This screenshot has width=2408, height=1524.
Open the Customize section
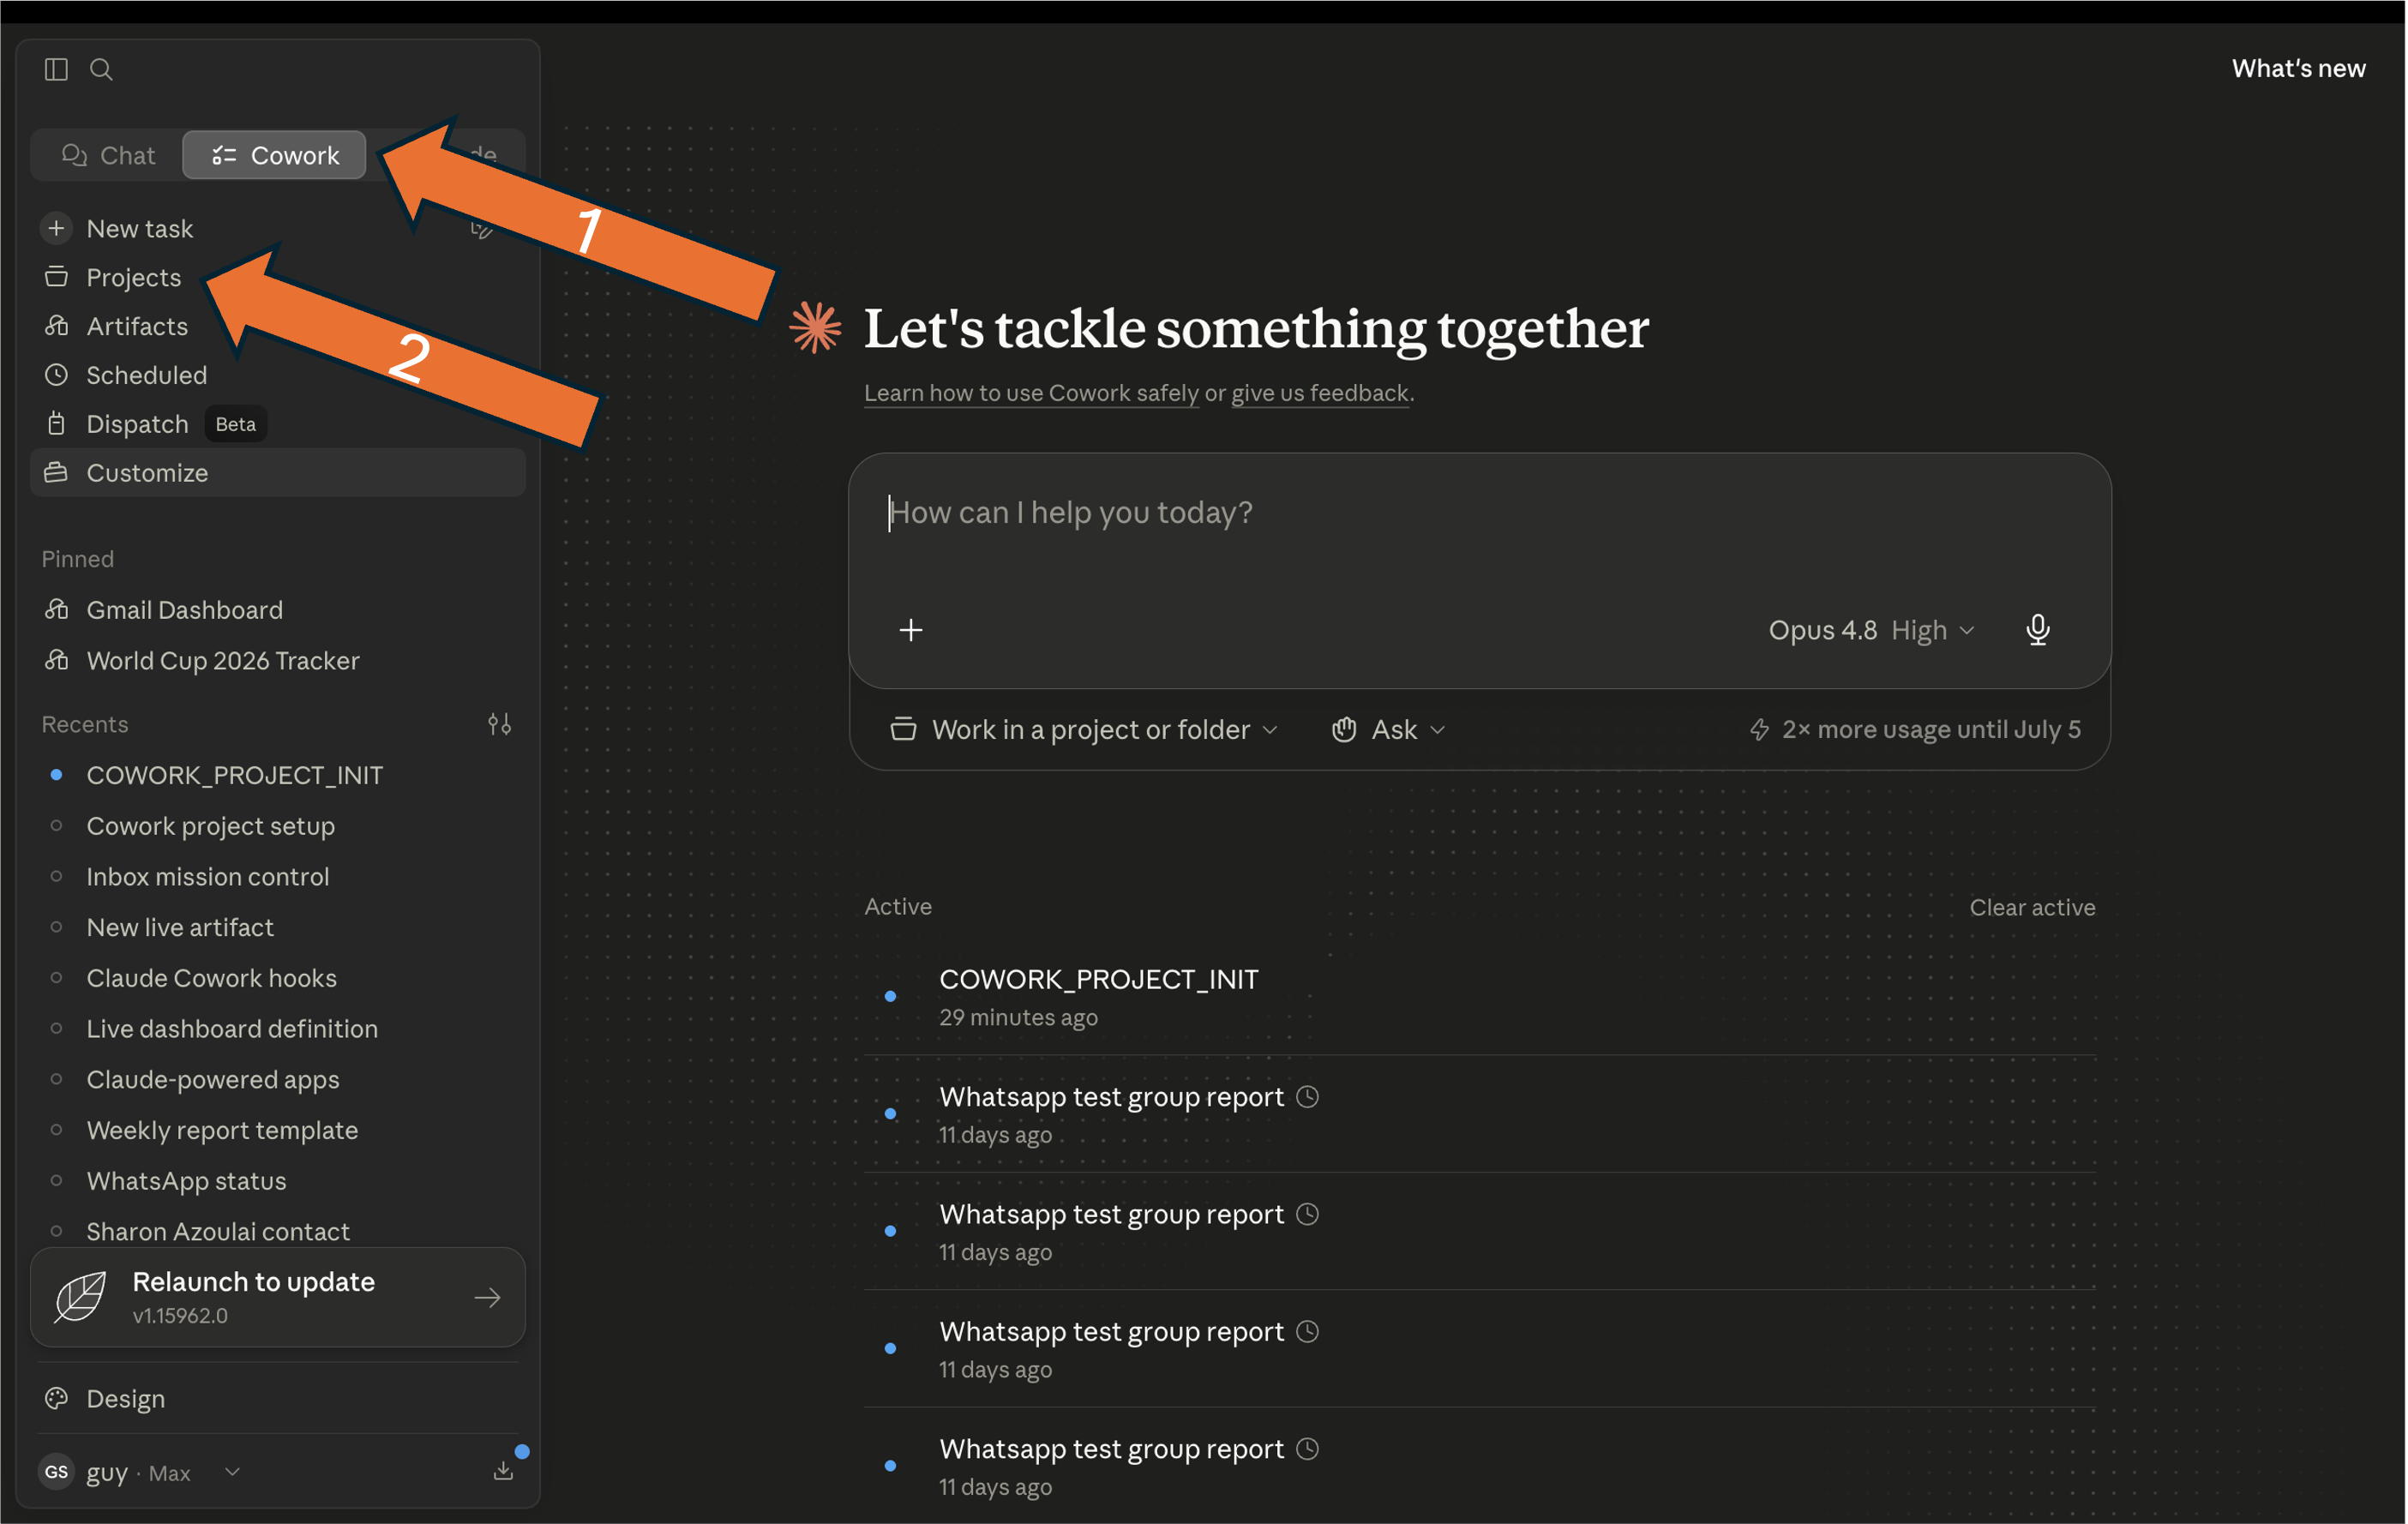click(x=278, y=472)
